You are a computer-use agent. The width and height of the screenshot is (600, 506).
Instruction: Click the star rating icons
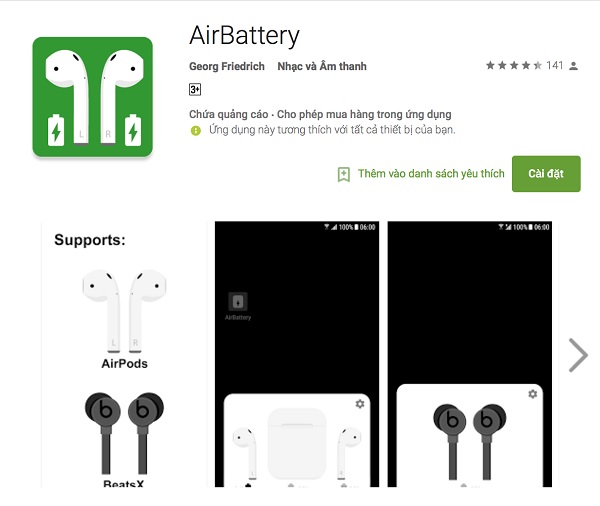click(x=514, y=65)
